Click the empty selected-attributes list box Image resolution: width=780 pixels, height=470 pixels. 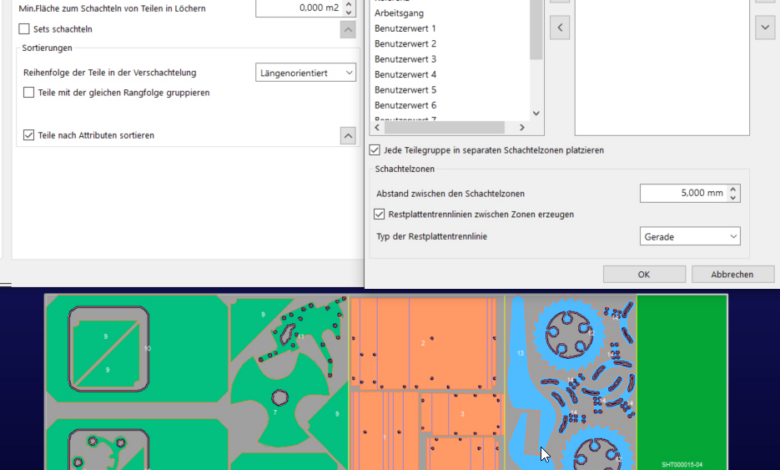(662, 67)
